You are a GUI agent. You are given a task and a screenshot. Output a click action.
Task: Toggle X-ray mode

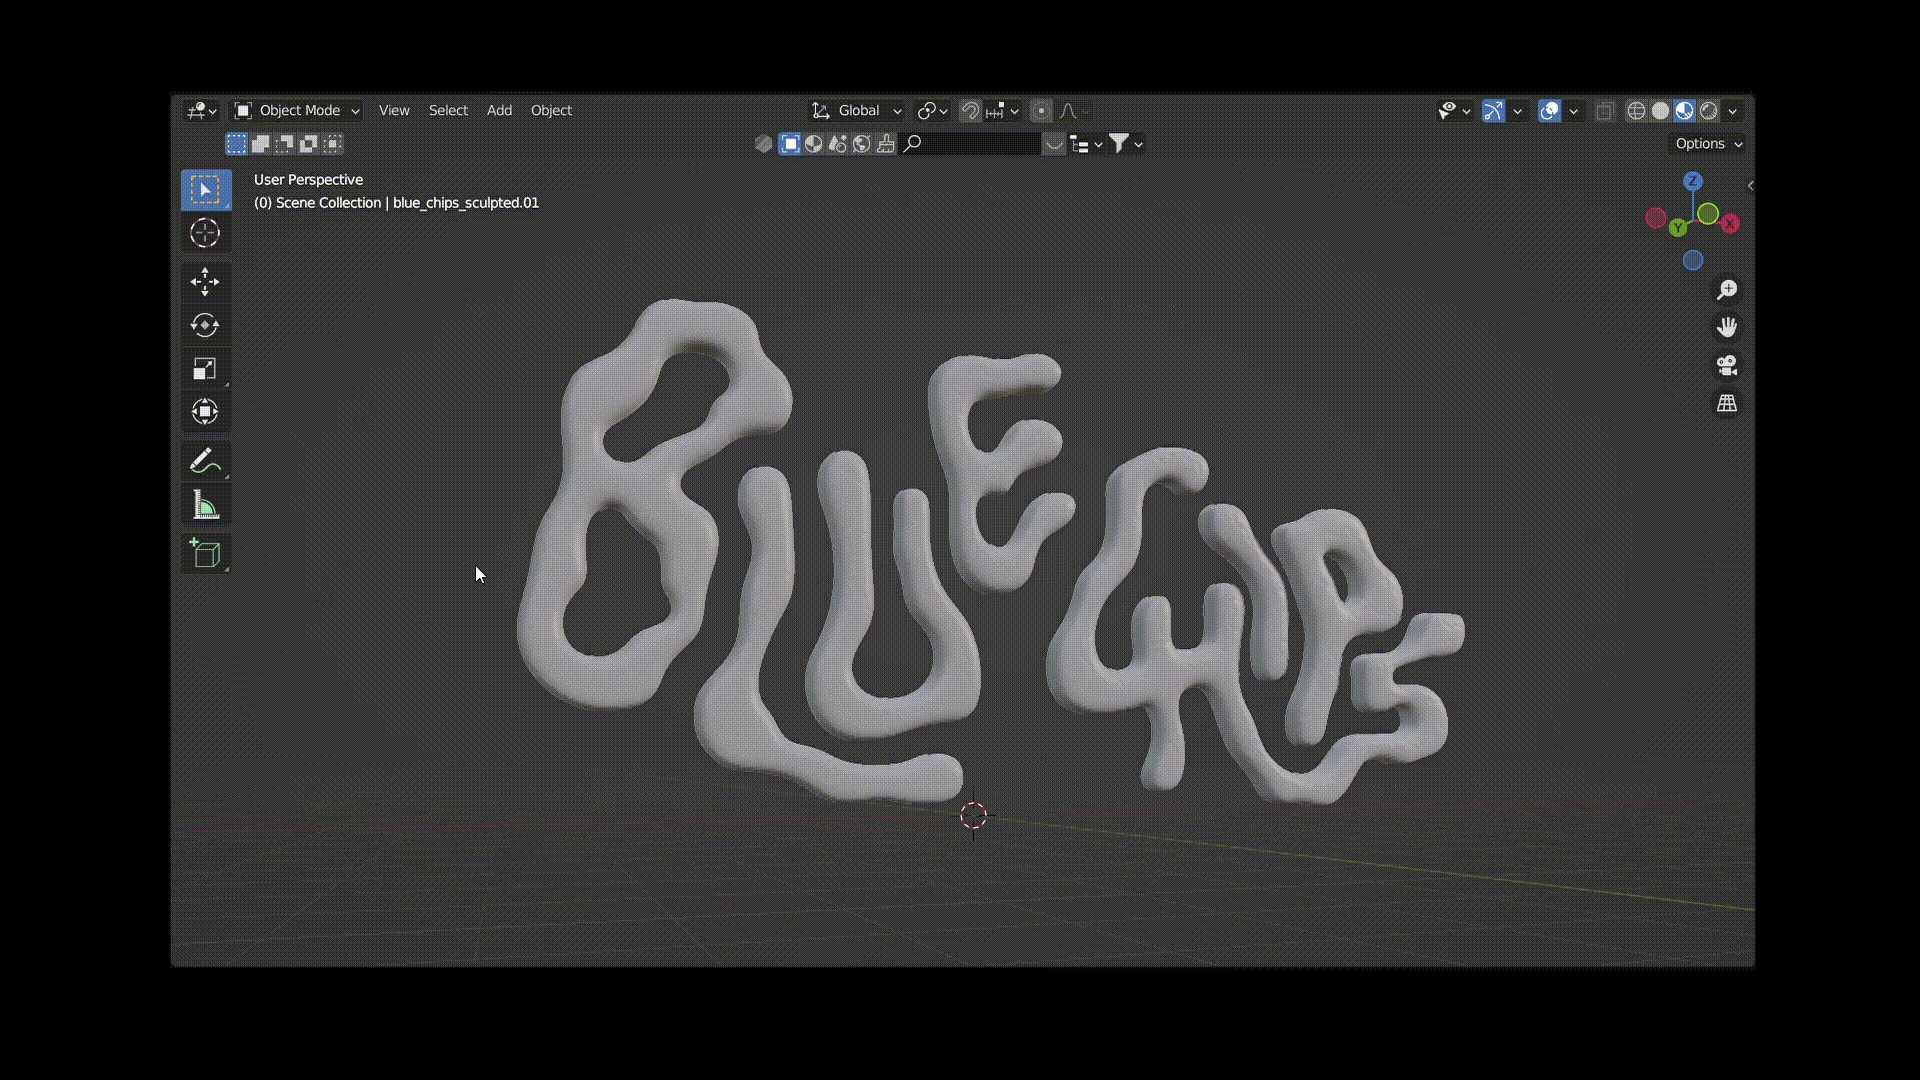point(1605,111)
